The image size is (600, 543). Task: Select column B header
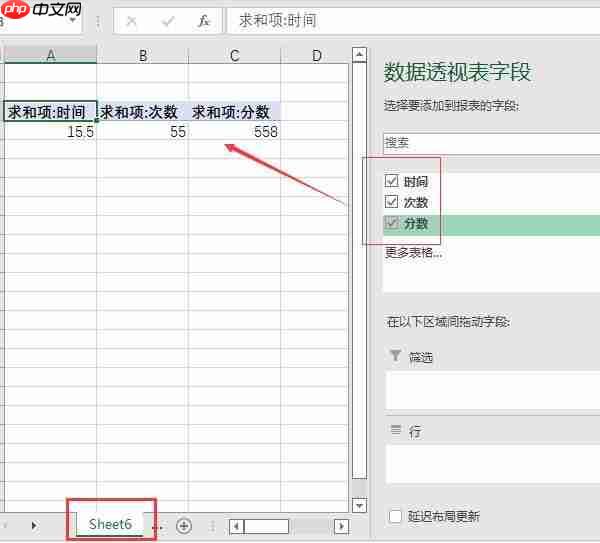[x=143, y=55]
